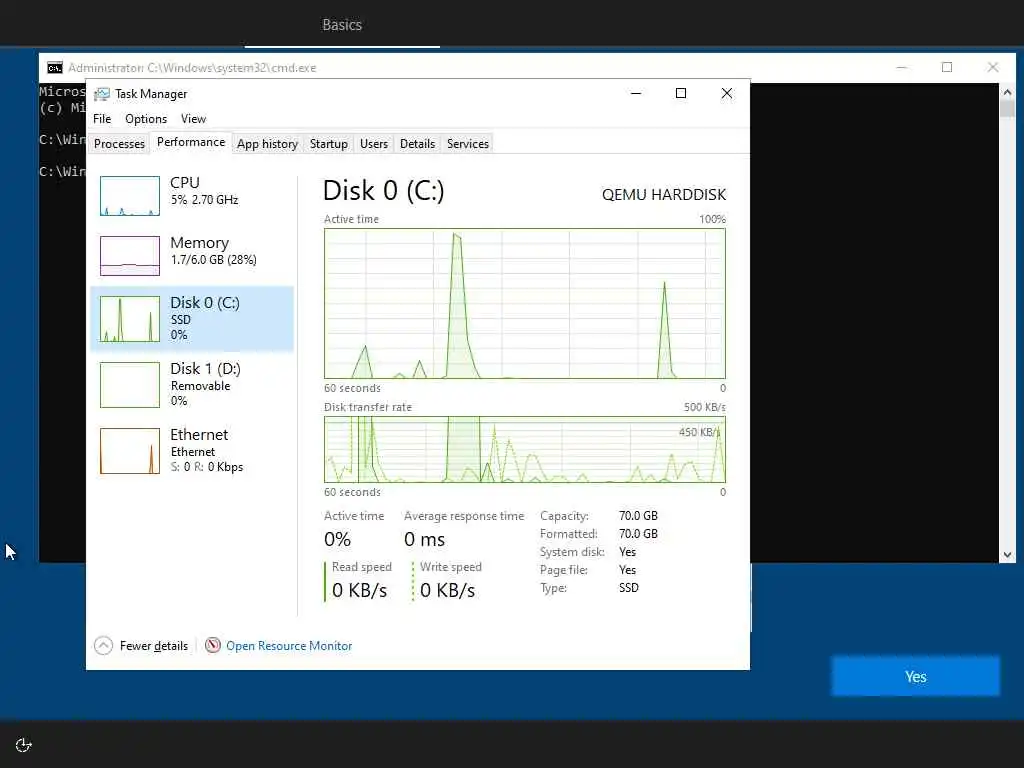1024x768 pixels.
Task: Click the Formatted 70.0 GB value
Action: tap(638, 534)
